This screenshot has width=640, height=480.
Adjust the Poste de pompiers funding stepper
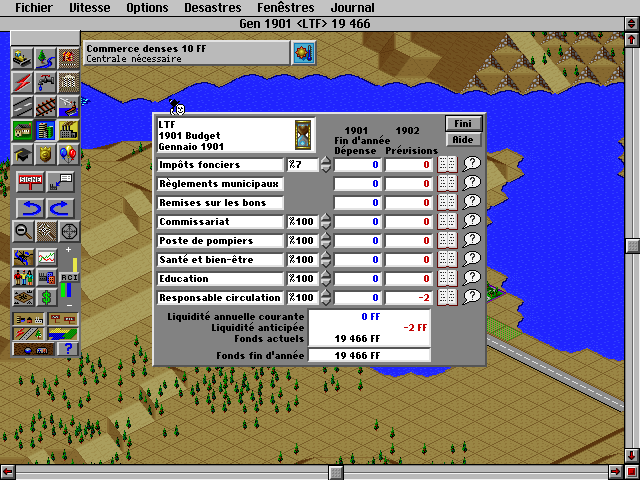click(325, 240)
